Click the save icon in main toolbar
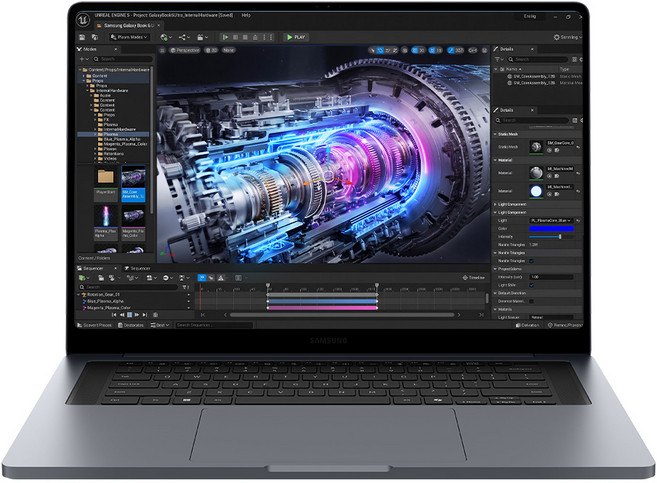The height and width of the screenshot is (483, 657). click(82, 37)
